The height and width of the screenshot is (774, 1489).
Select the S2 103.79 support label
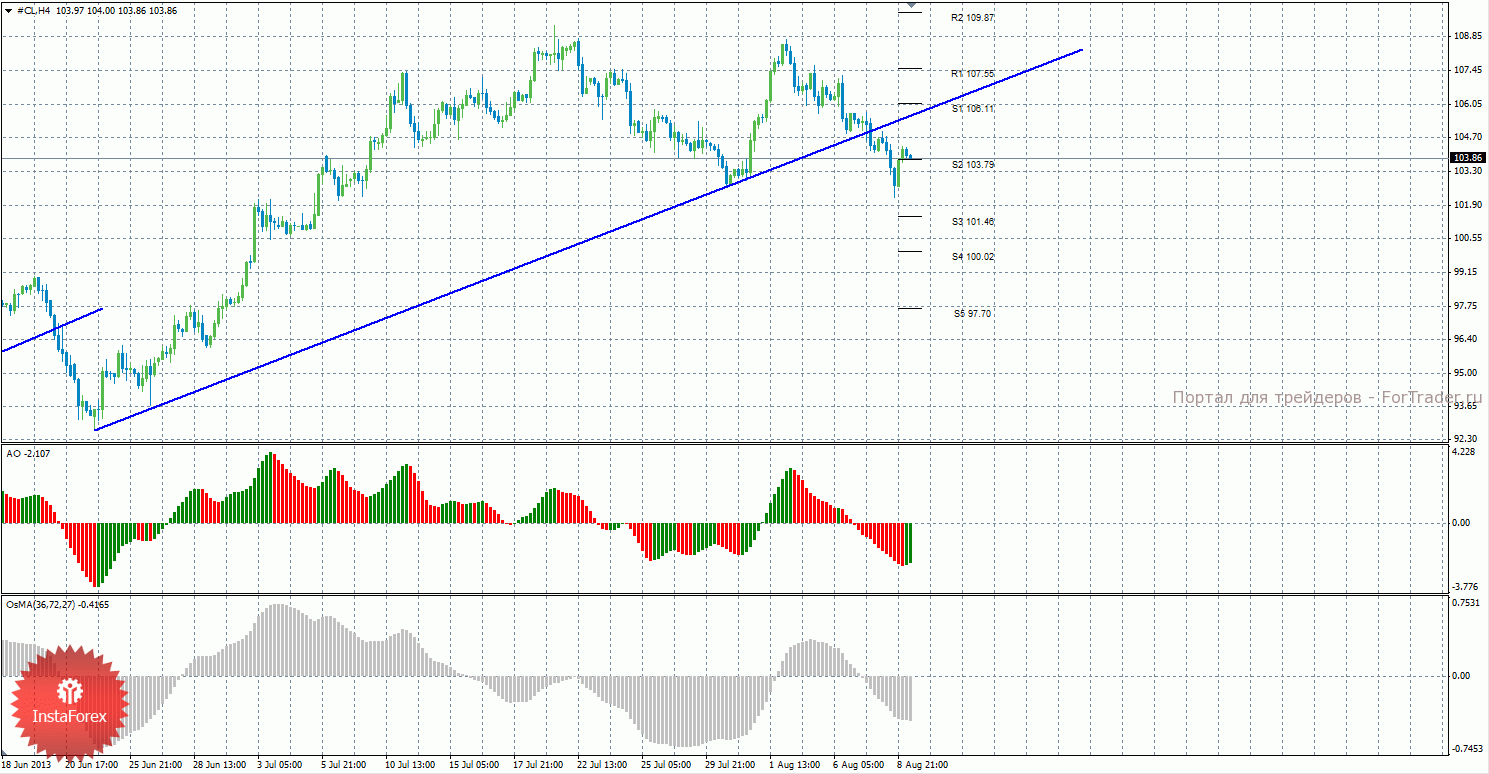[x=972, y=164]
